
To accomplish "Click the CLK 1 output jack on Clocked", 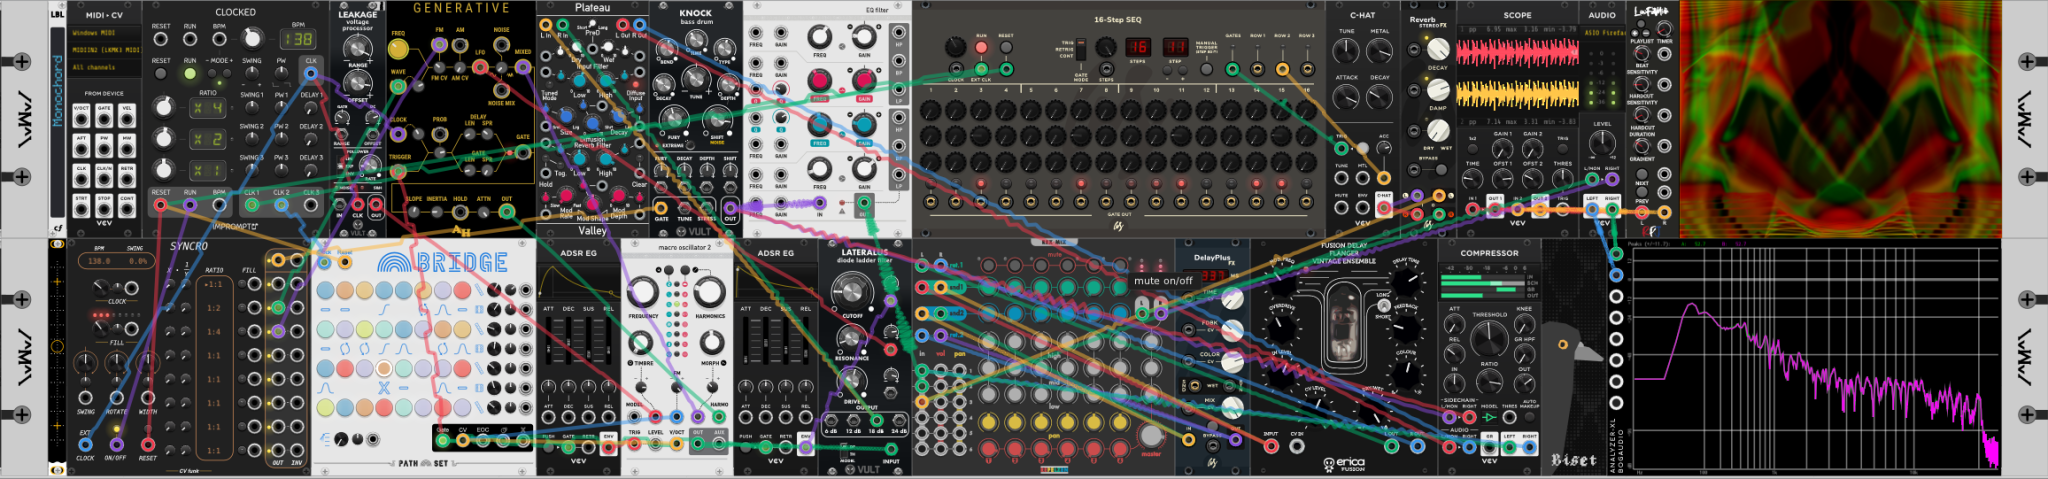I will click(252, 205).
